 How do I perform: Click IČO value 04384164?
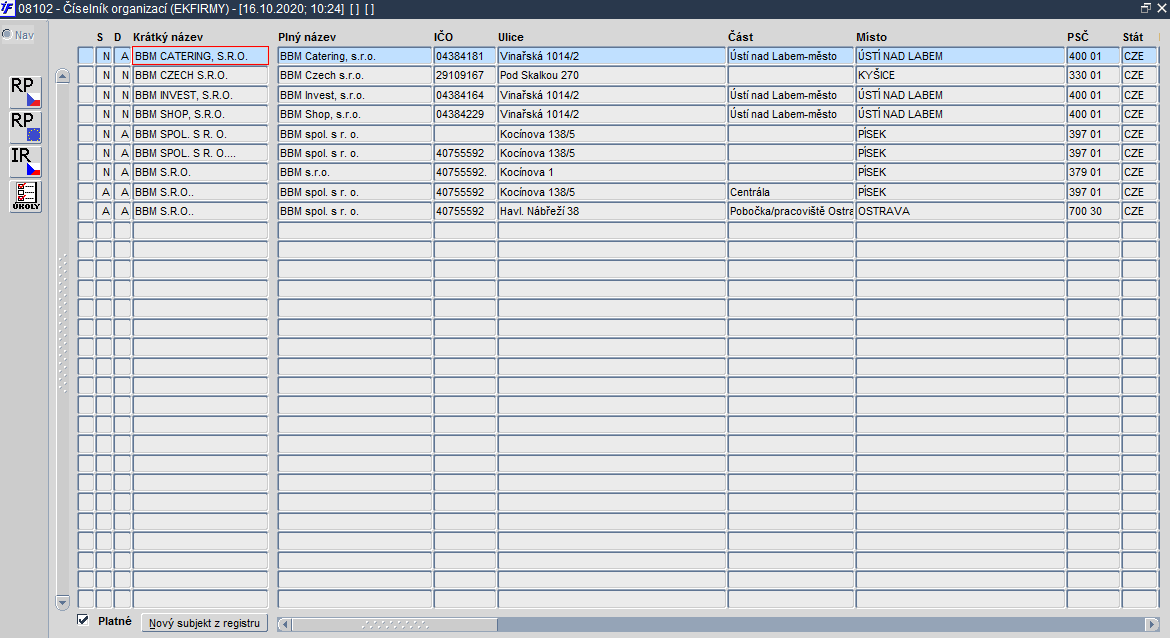[465, 95]
